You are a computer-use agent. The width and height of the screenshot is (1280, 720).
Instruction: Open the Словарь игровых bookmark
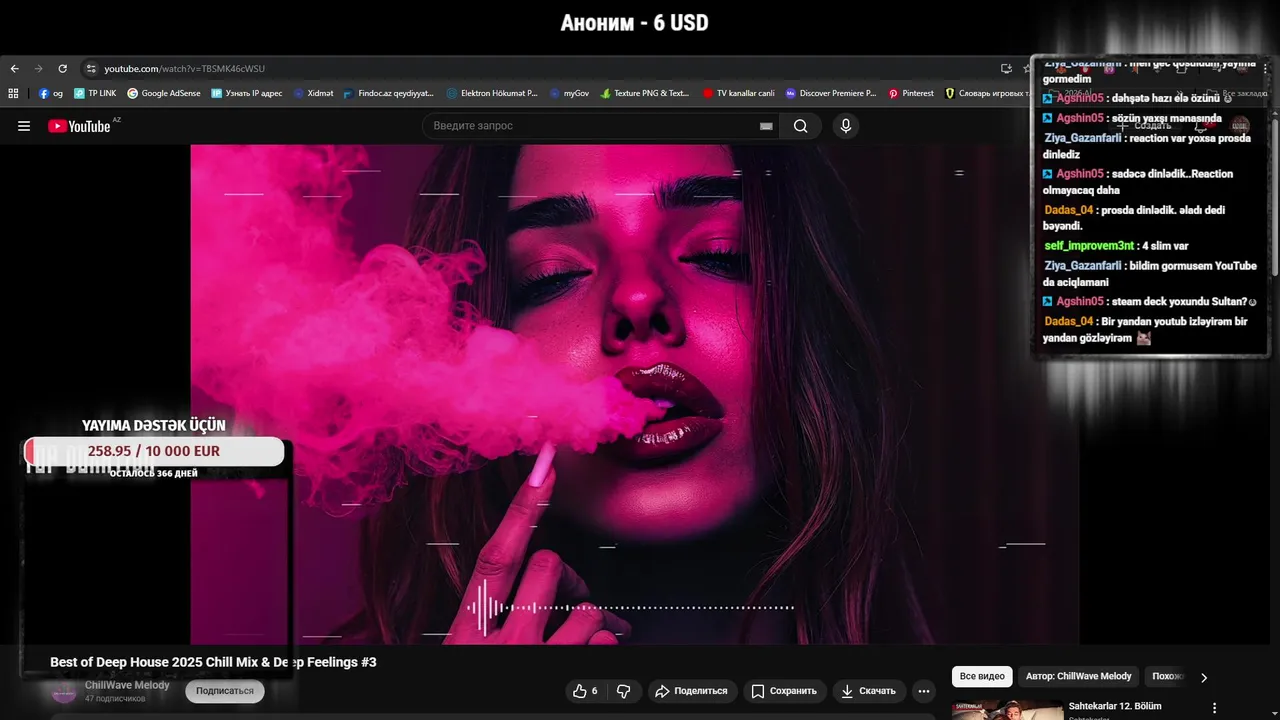pos(987,93)
